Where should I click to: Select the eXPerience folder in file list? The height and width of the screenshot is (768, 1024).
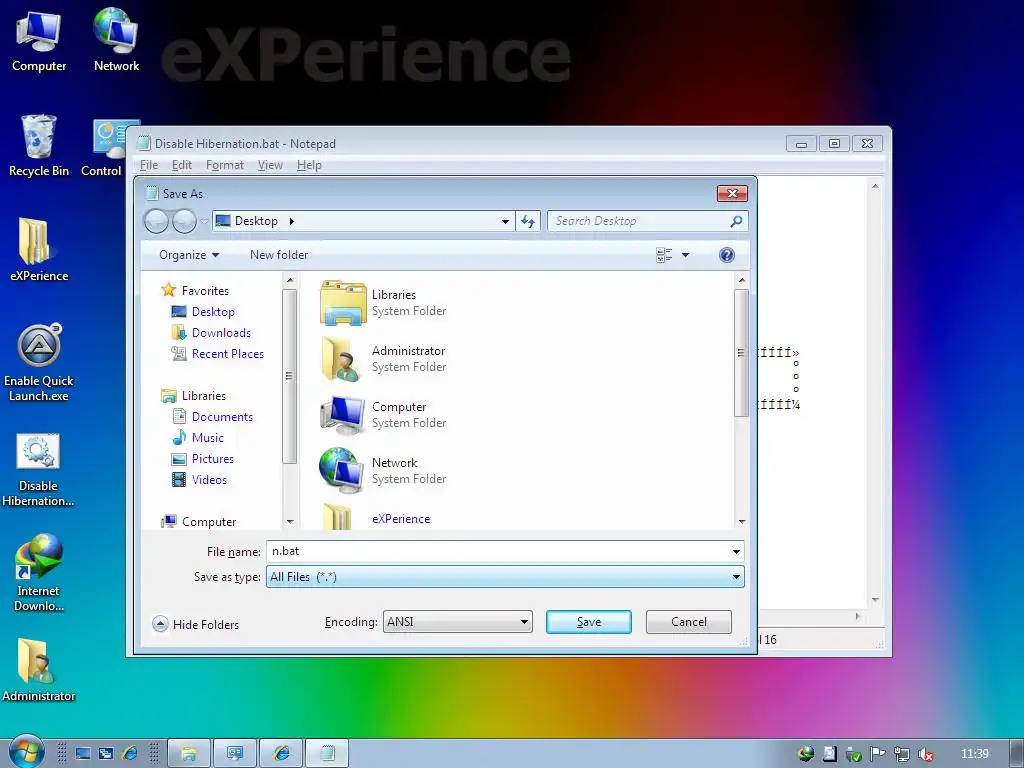coord(377,519)
